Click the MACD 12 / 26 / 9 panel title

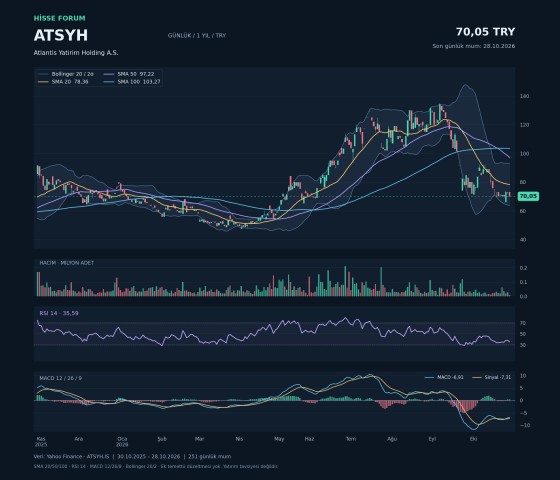(x=60, y=378)
